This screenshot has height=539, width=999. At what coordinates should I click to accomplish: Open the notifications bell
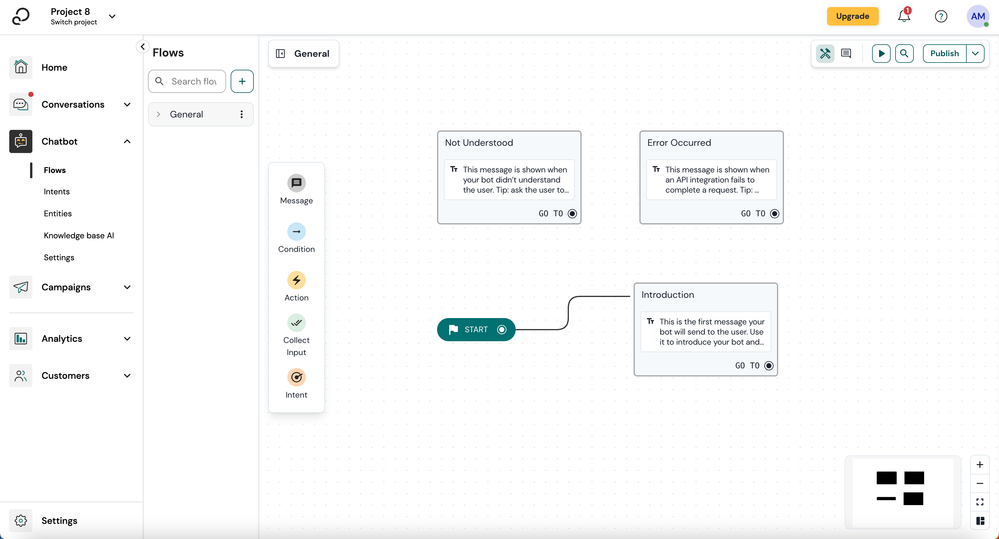pos(904,16)
